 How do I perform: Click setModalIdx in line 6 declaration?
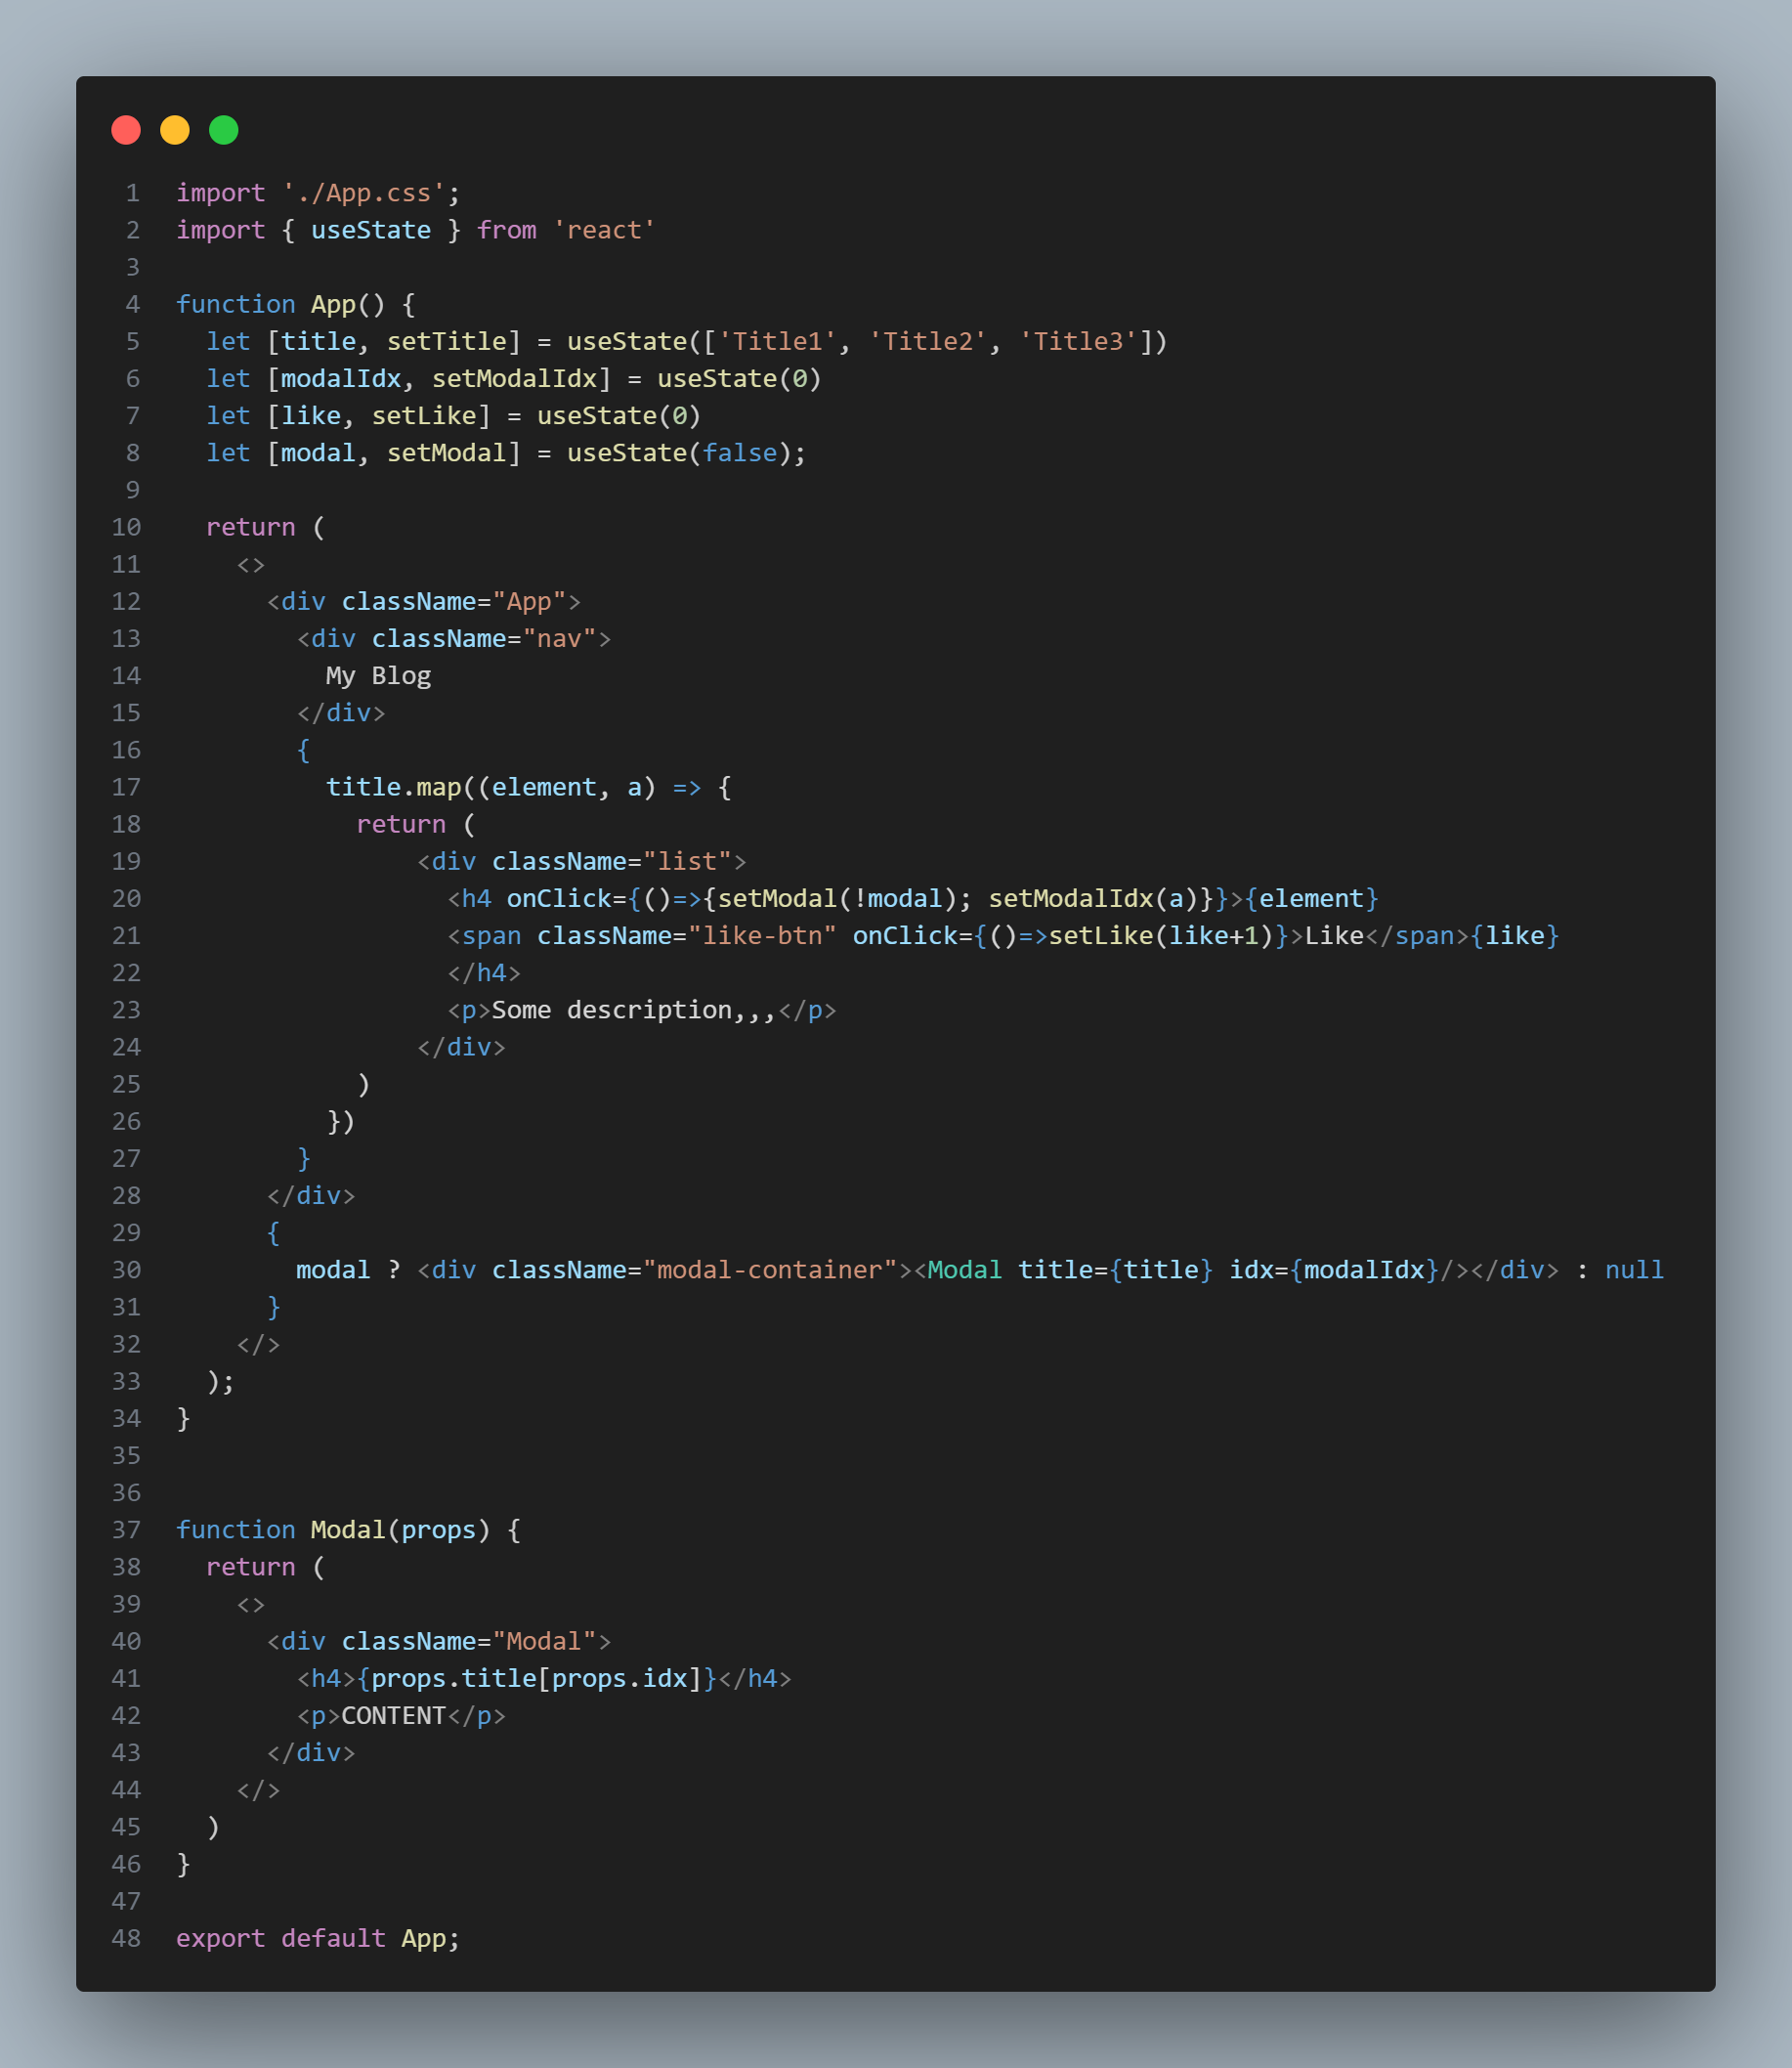pos(514,378)
